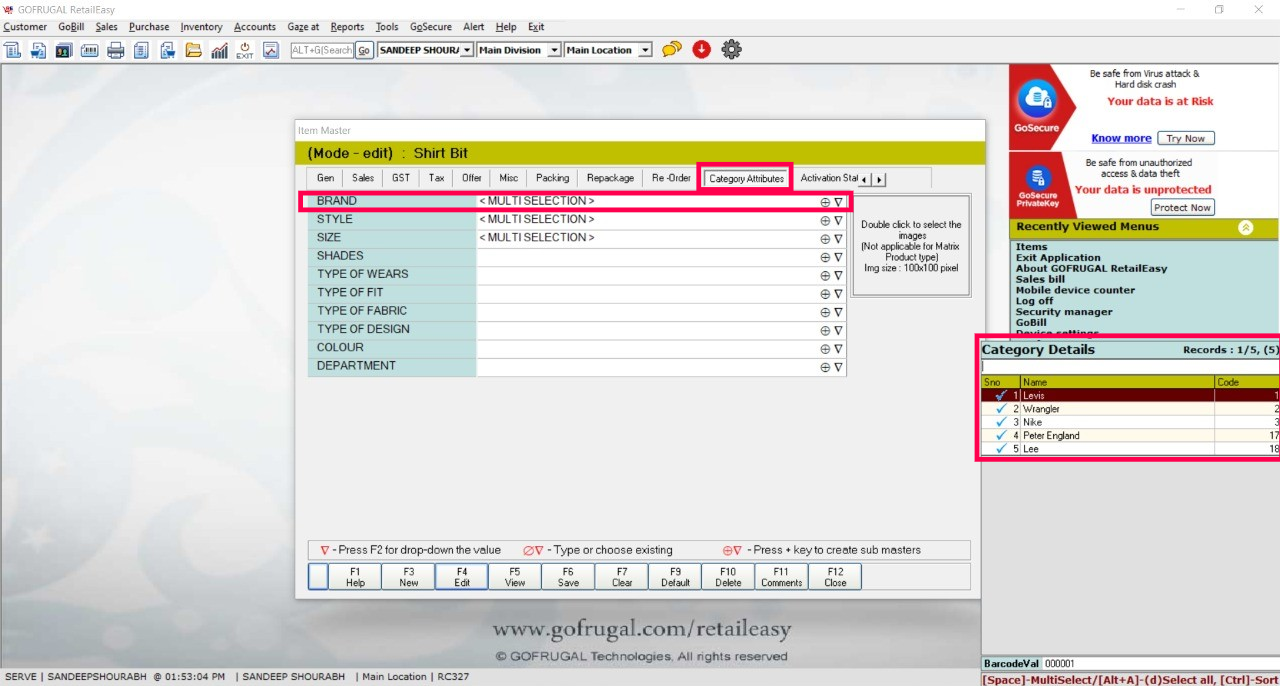Click the plus icon in TYPE OF FIT row
The image size is (1280, 686).
click(x=825, y=294)
